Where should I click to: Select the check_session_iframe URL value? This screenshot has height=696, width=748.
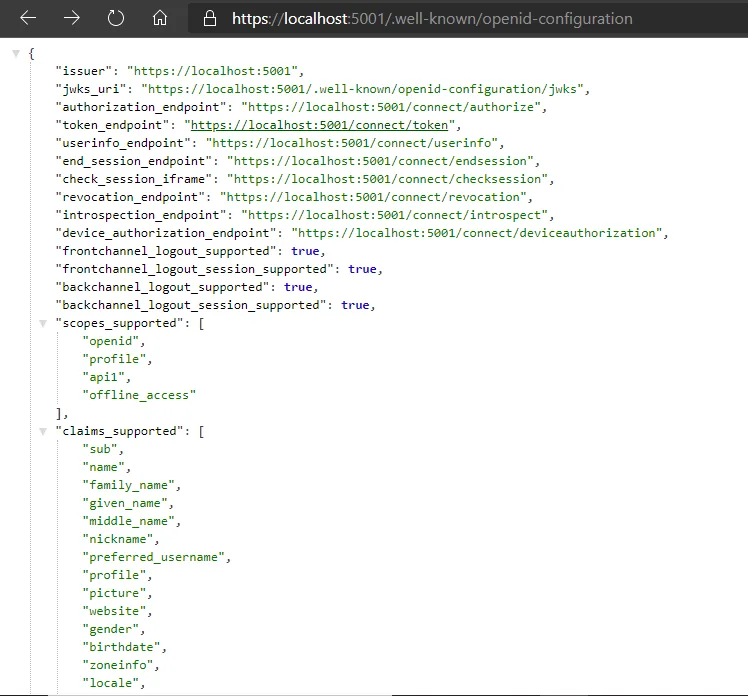pyautogui.click(x=387, y=179)
